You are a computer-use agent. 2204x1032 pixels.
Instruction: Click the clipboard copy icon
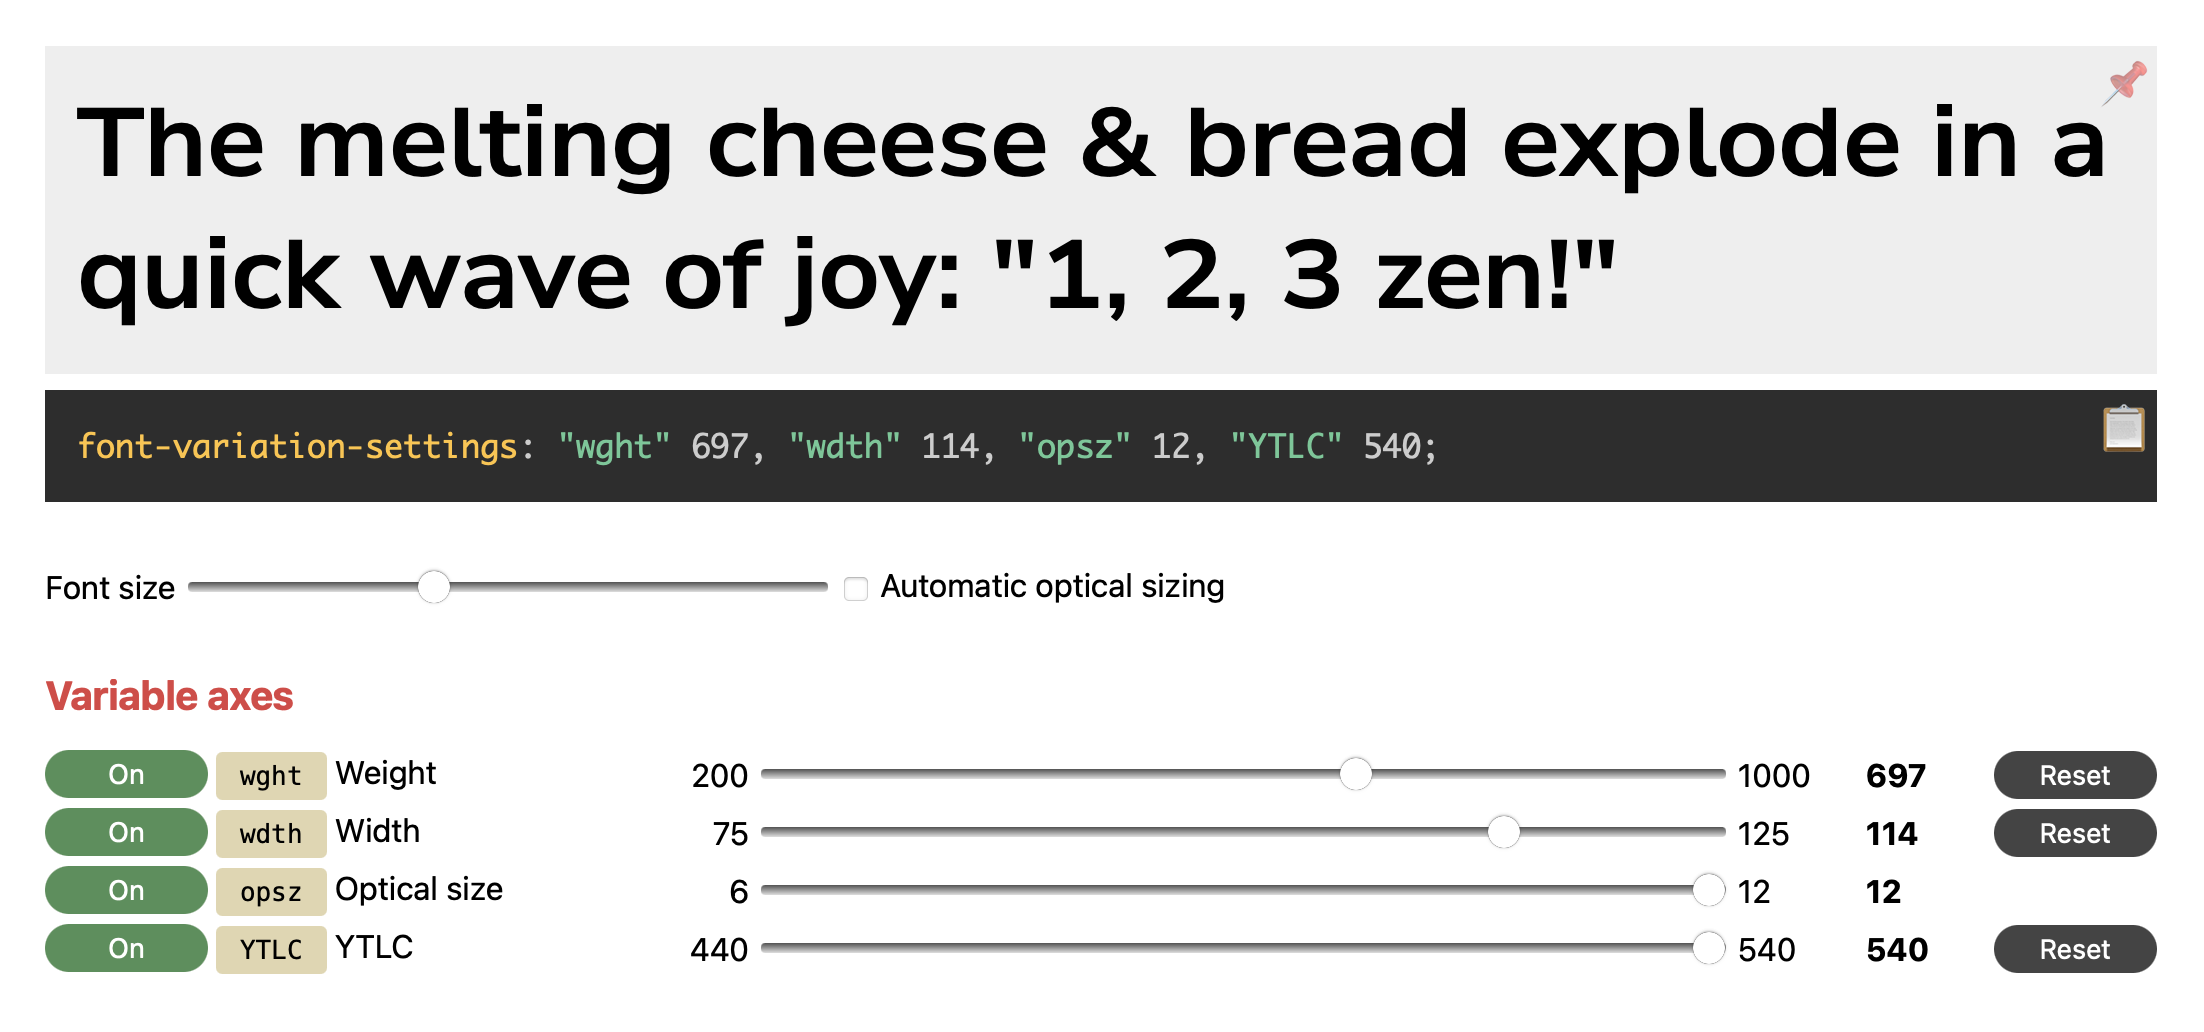tap(2123, 430)
